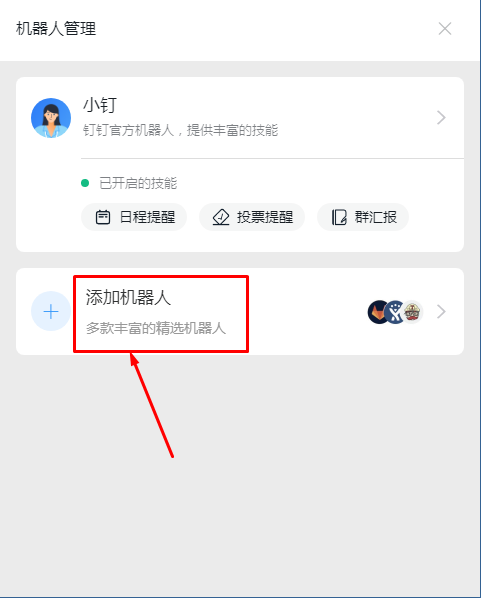The height and width of the screenshot is (598, 481).
Task: Click the 多款丰富的精选机器人 subtitle
Action: click(156, 328)
